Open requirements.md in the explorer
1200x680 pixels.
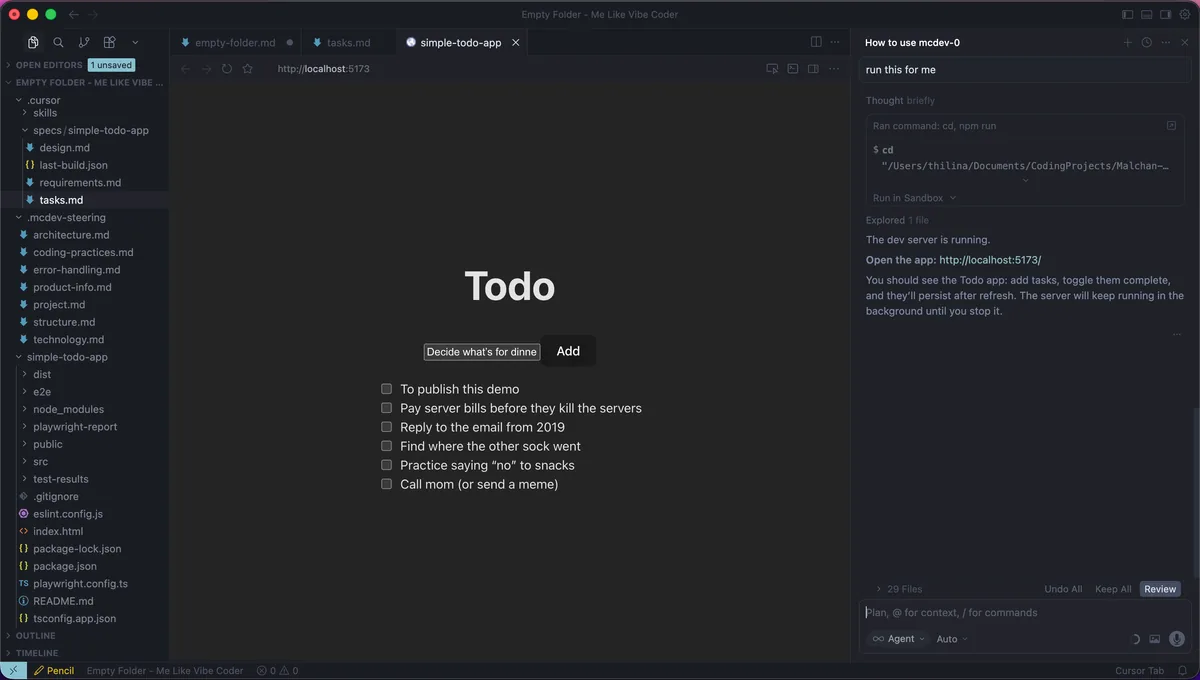[80, 183]
